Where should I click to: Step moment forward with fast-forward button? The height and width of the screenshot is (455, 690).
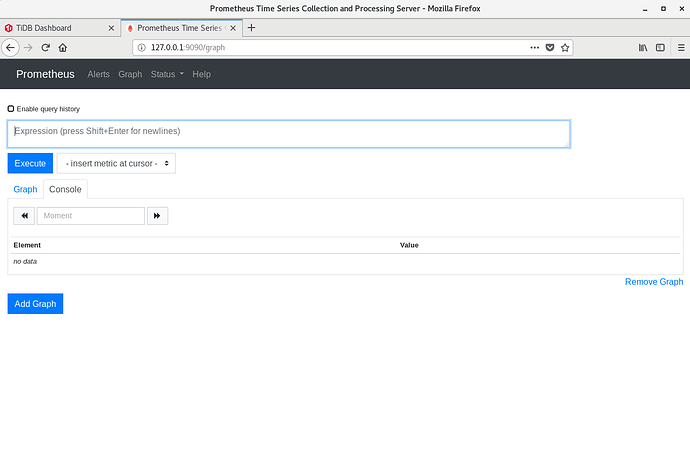coord(157,216)
